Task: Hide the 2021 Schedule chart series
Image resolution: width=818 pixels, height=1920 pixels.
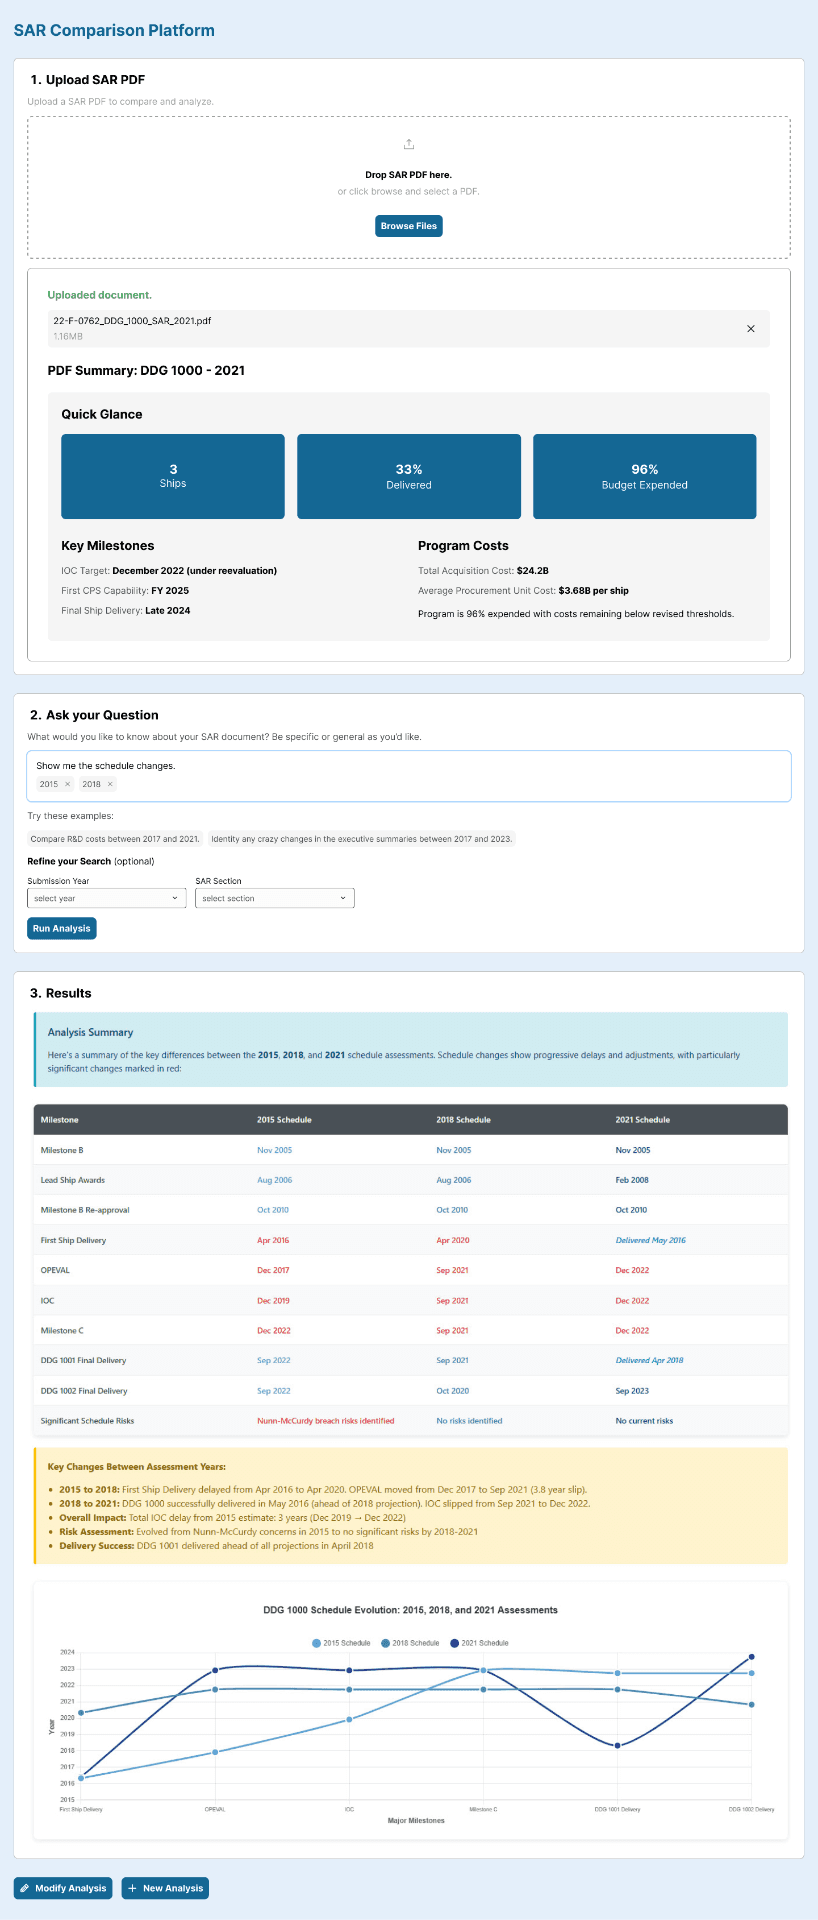Action: coord(479,1643)
